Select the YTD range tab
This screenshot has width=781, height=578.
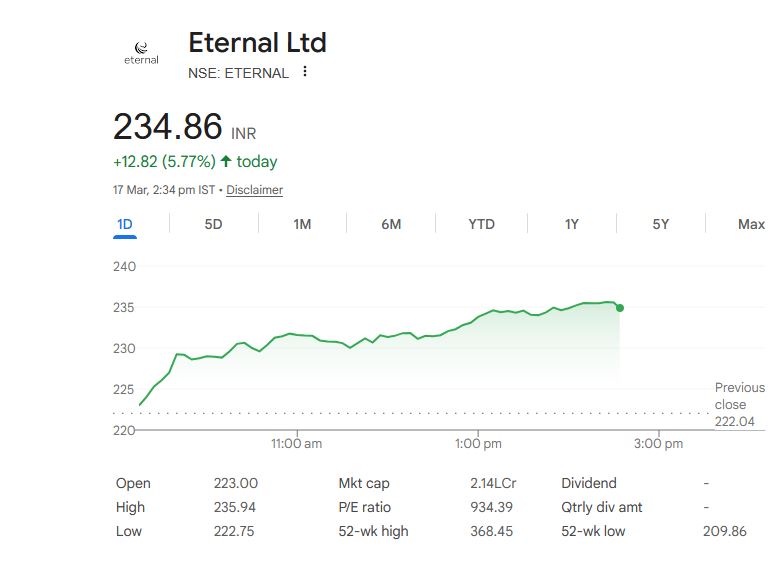point(481,224)
